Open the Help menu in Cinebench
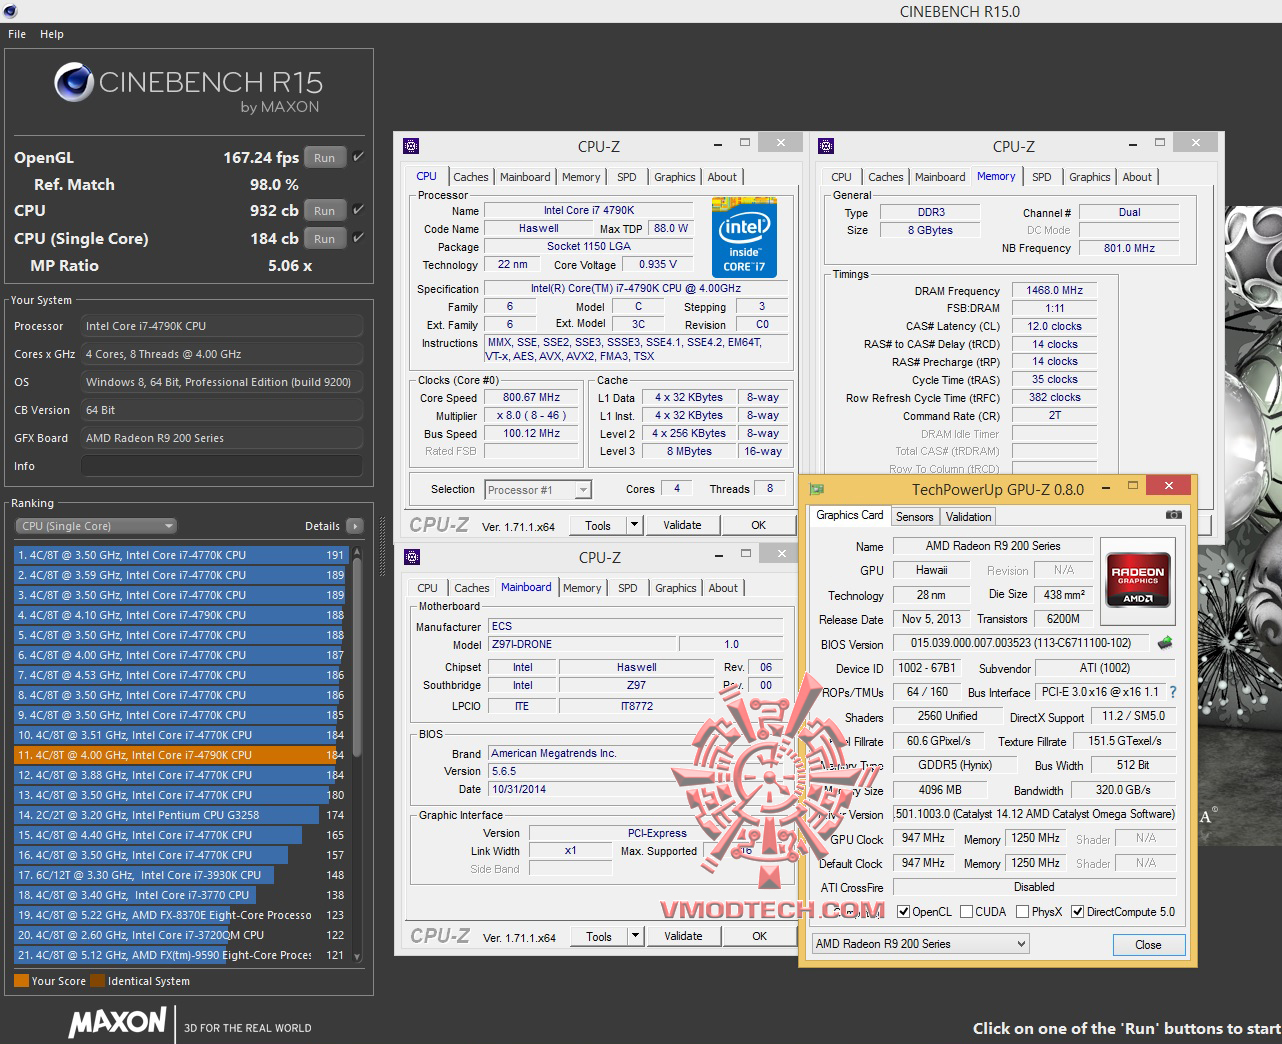Image resolution: width=1282 pixels, height=1044 pixels. 52,34
